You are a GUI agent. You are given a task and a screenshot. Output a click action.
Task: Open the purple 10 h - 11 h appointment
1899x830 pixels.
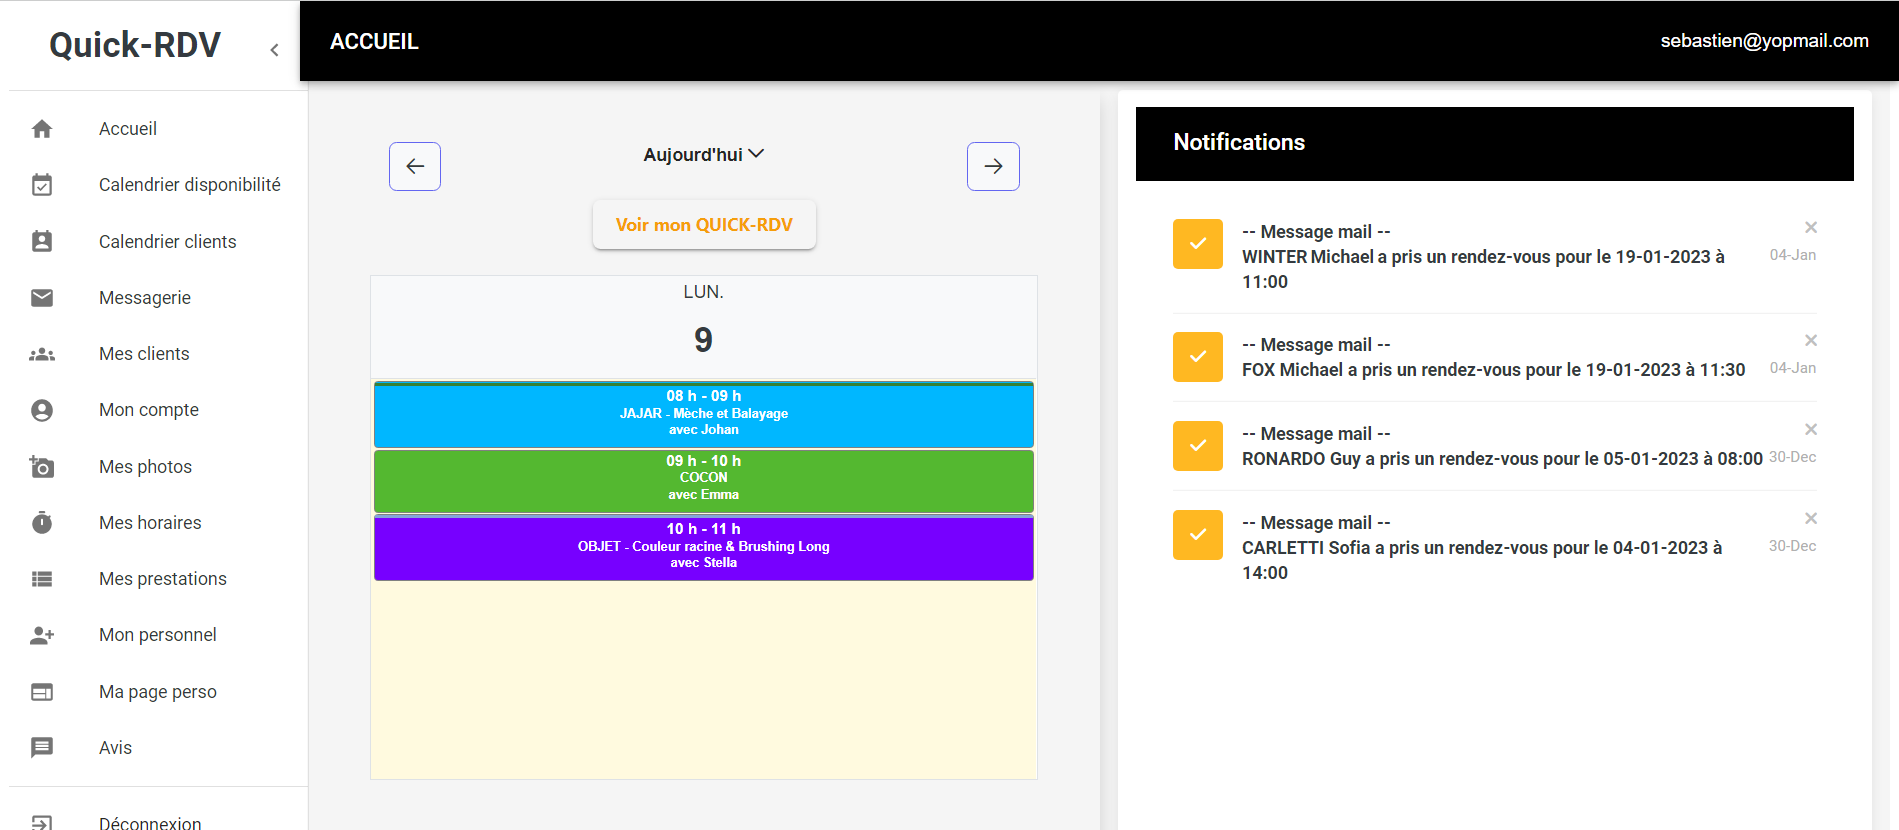pyautogui.click(x=703, y=547)
